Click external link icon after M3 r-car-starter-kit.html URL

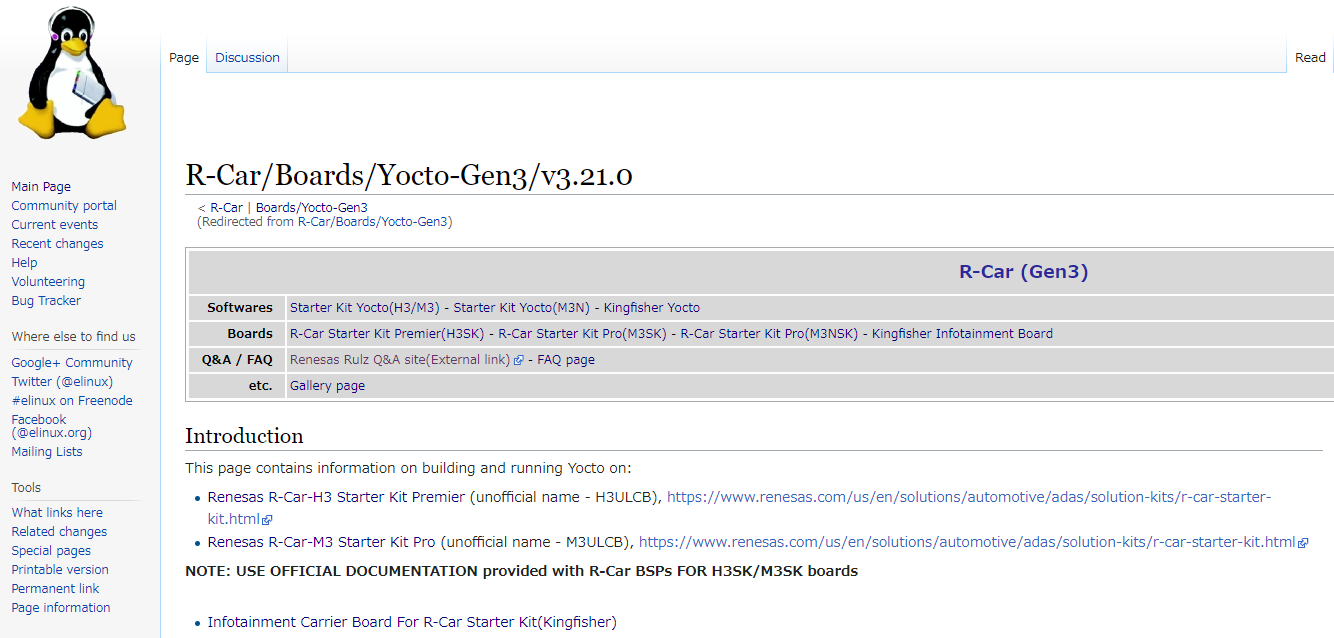pyautogui.click(x=1303, y=543)
